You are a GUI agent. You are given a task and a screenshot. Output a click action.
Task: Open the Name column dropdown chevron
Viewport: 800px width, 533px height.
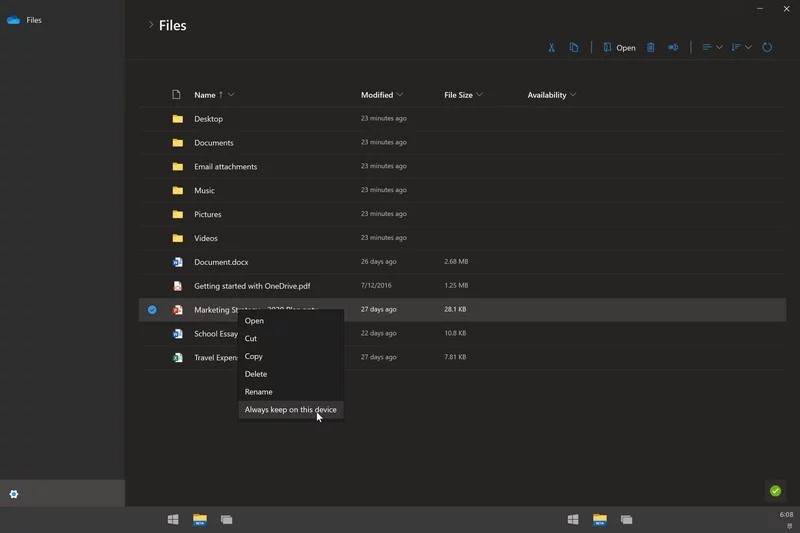[231, 94]
